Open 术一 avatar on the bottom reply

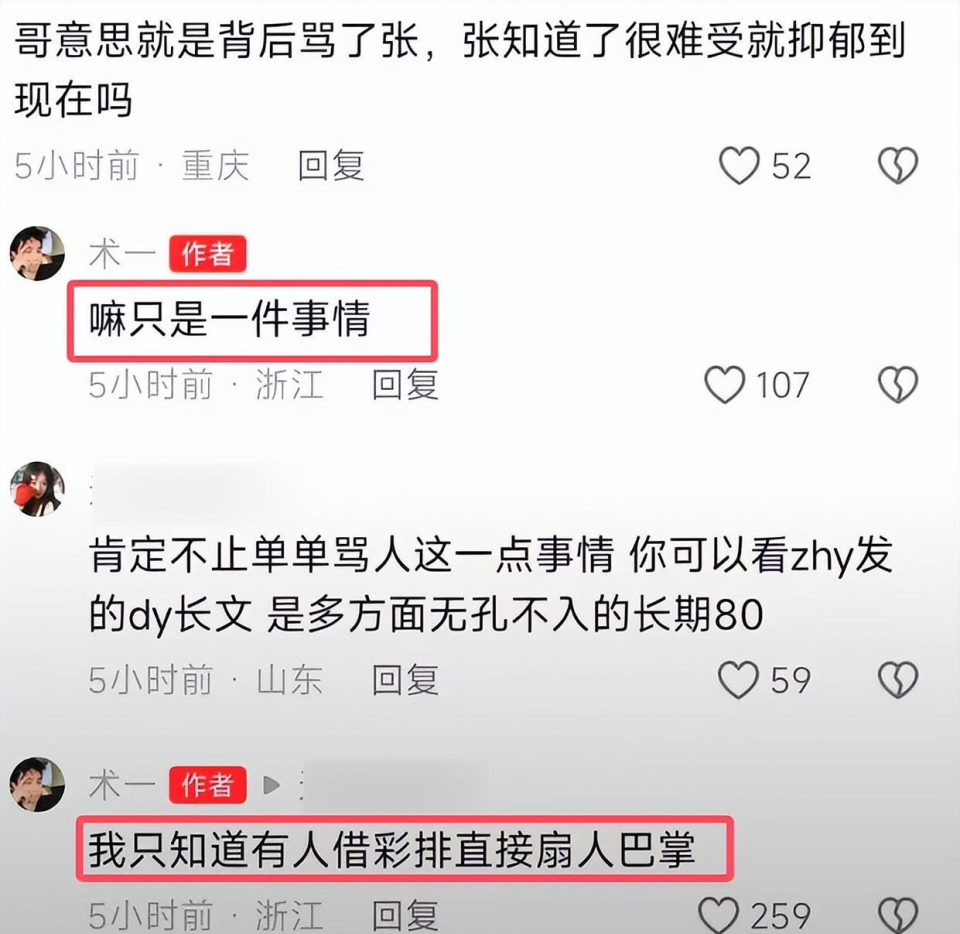[37, 785]
